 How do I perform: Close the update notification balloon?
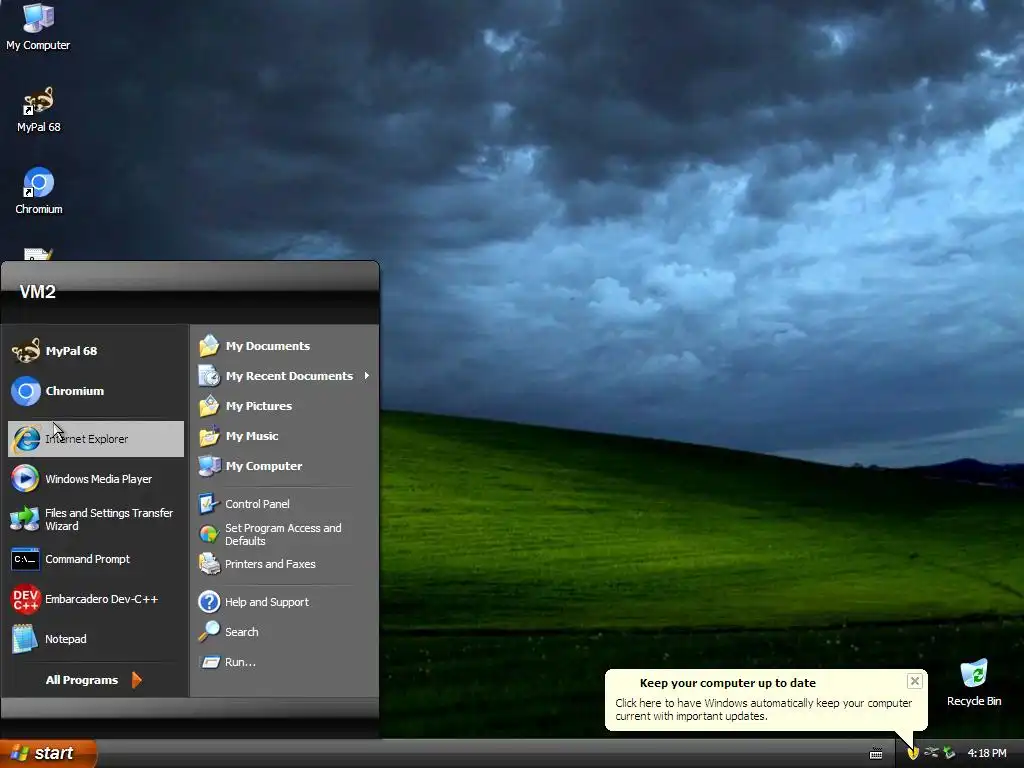pos(914,681)
